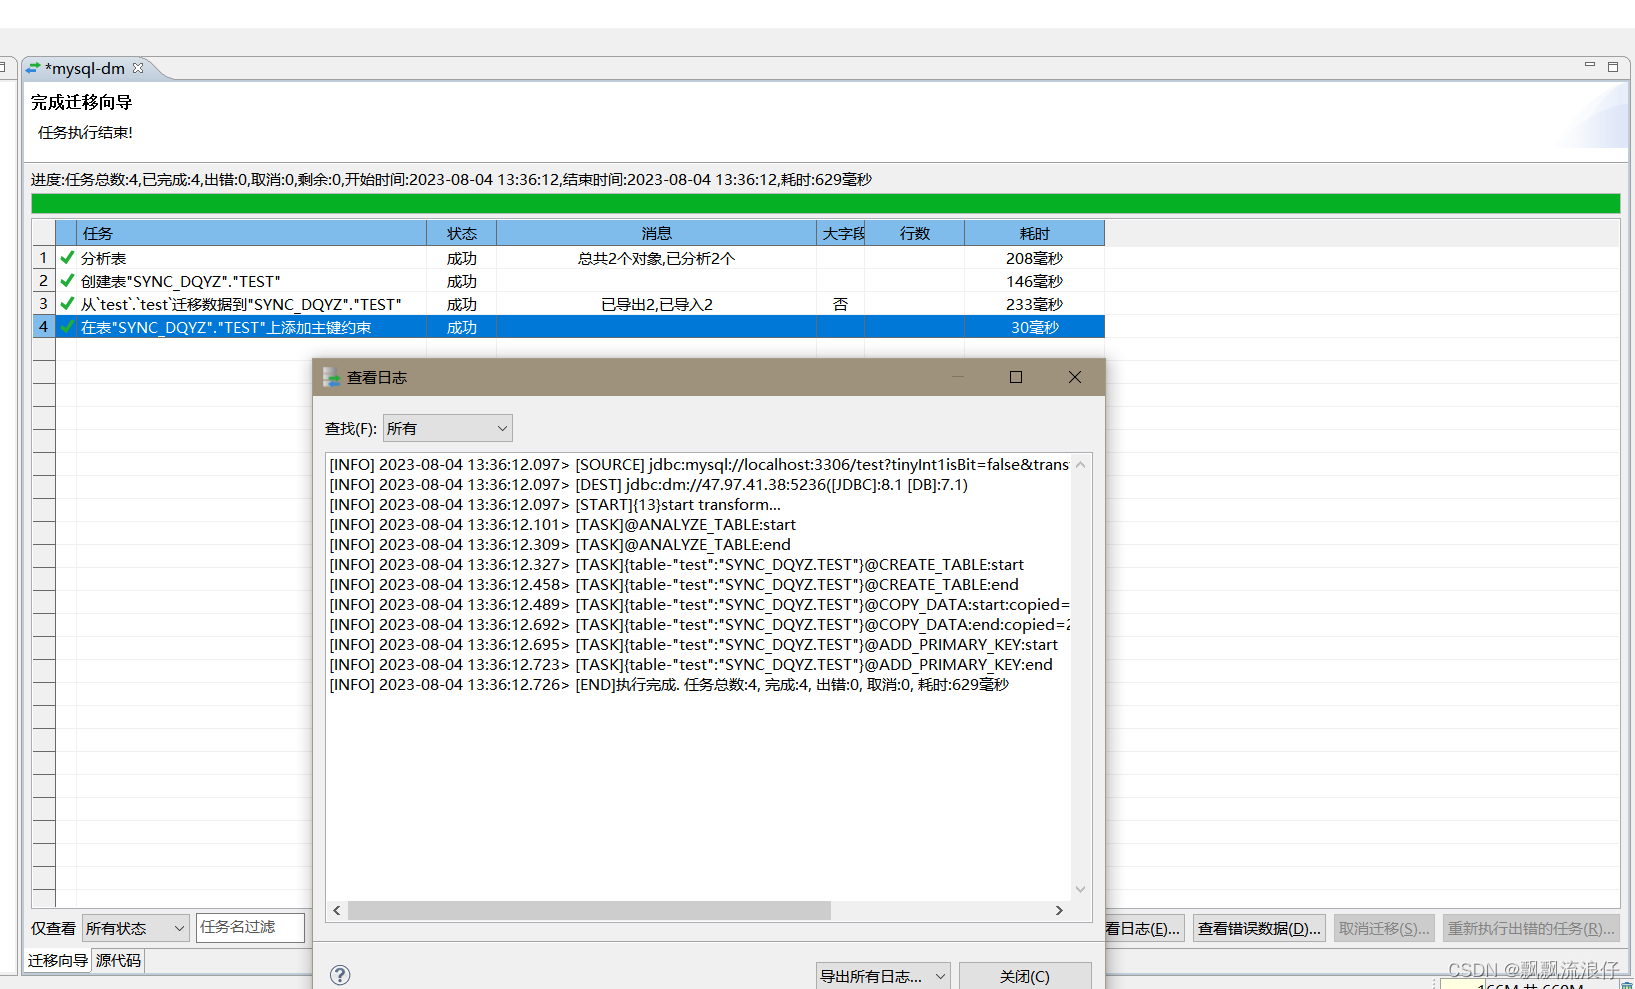This screenshot has height=989, width=1635.
Task: Click row number 3 header cell
Action: 43,304
